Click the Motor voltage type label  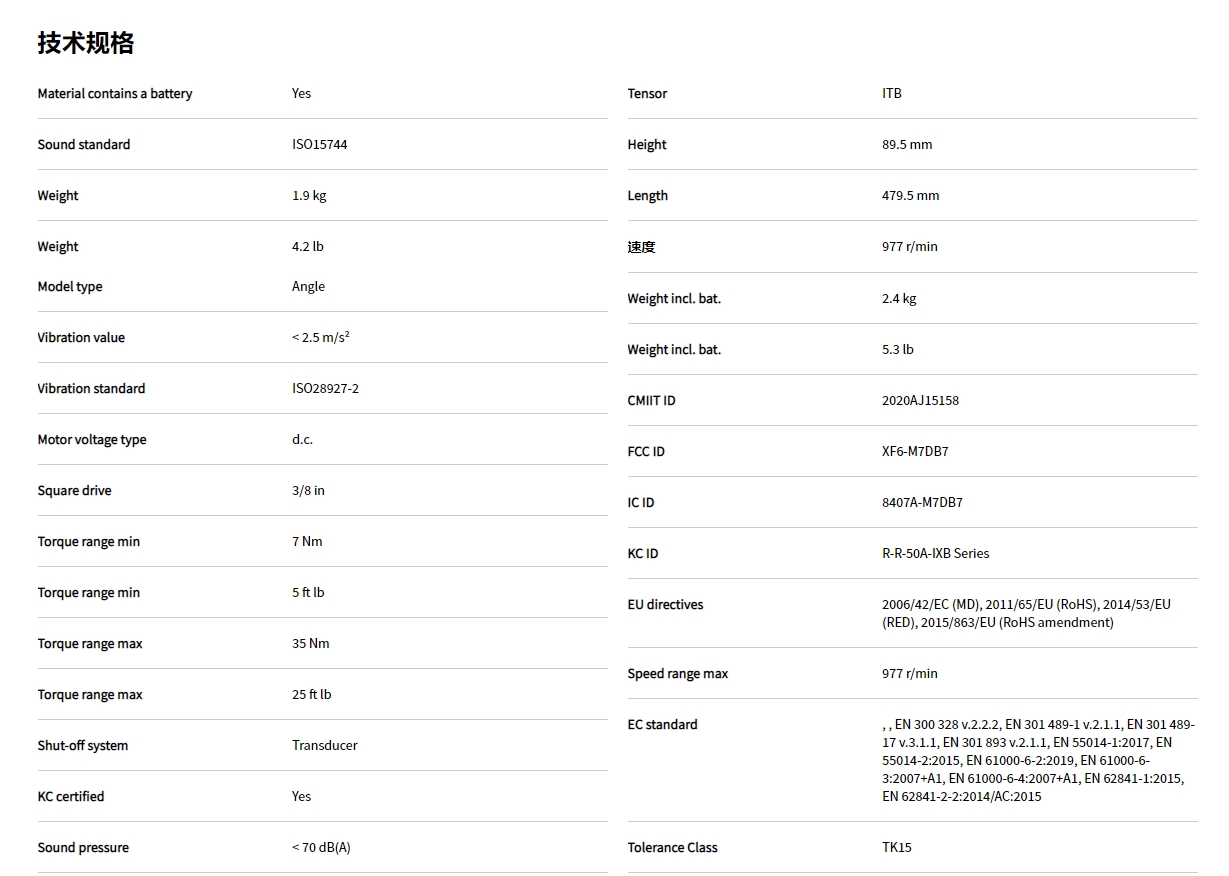(92, 440)
